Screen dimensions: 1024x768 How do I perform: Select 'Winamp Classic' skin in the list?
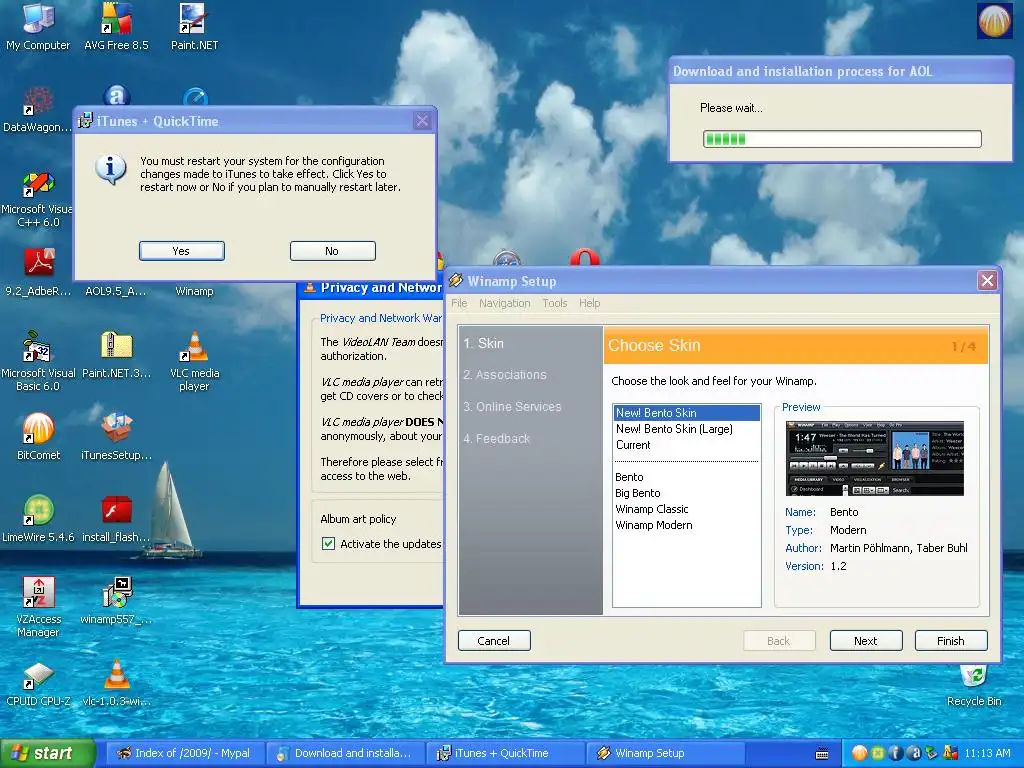686,509
